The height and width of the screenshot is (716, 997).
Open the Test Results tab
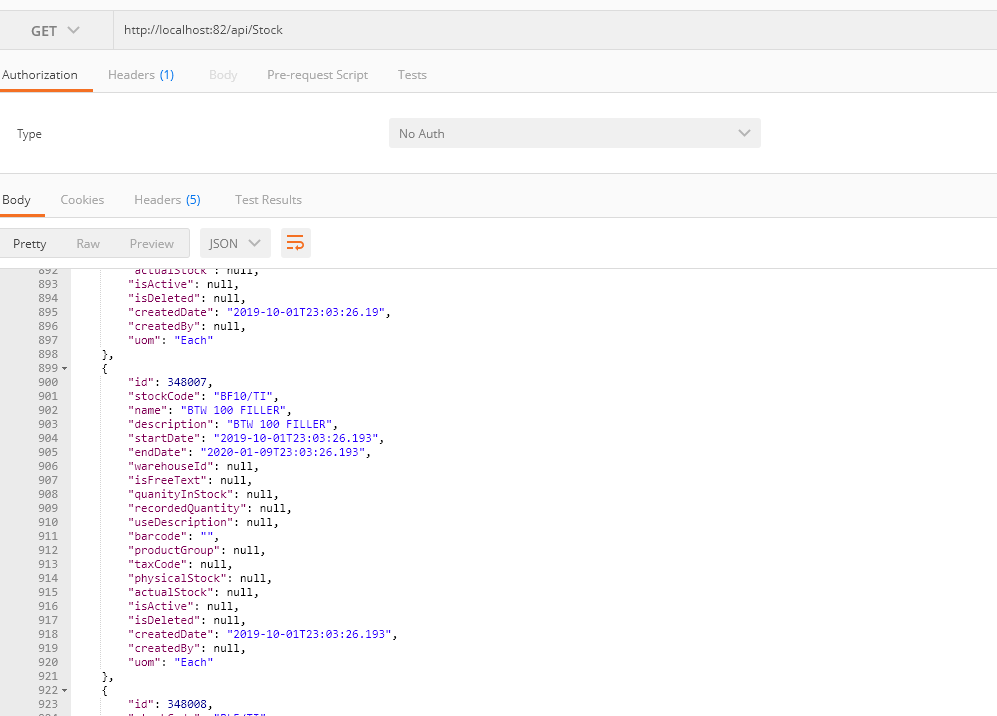pyautogui.click(x=268, y=200)
